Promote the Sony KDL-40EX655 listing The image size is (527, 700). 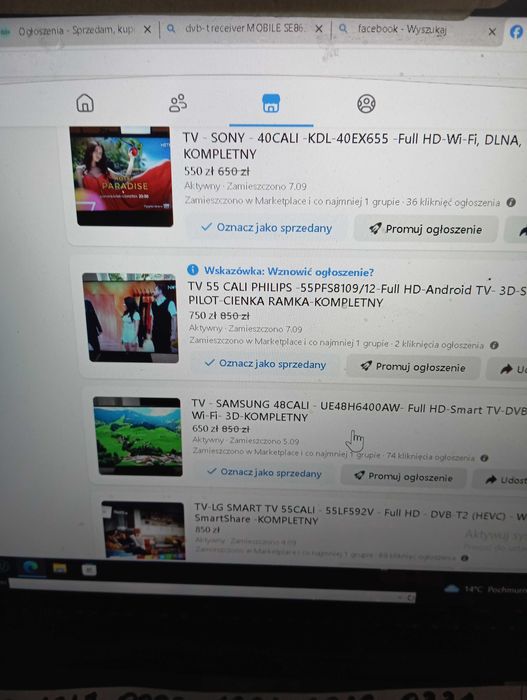[426, 229]
